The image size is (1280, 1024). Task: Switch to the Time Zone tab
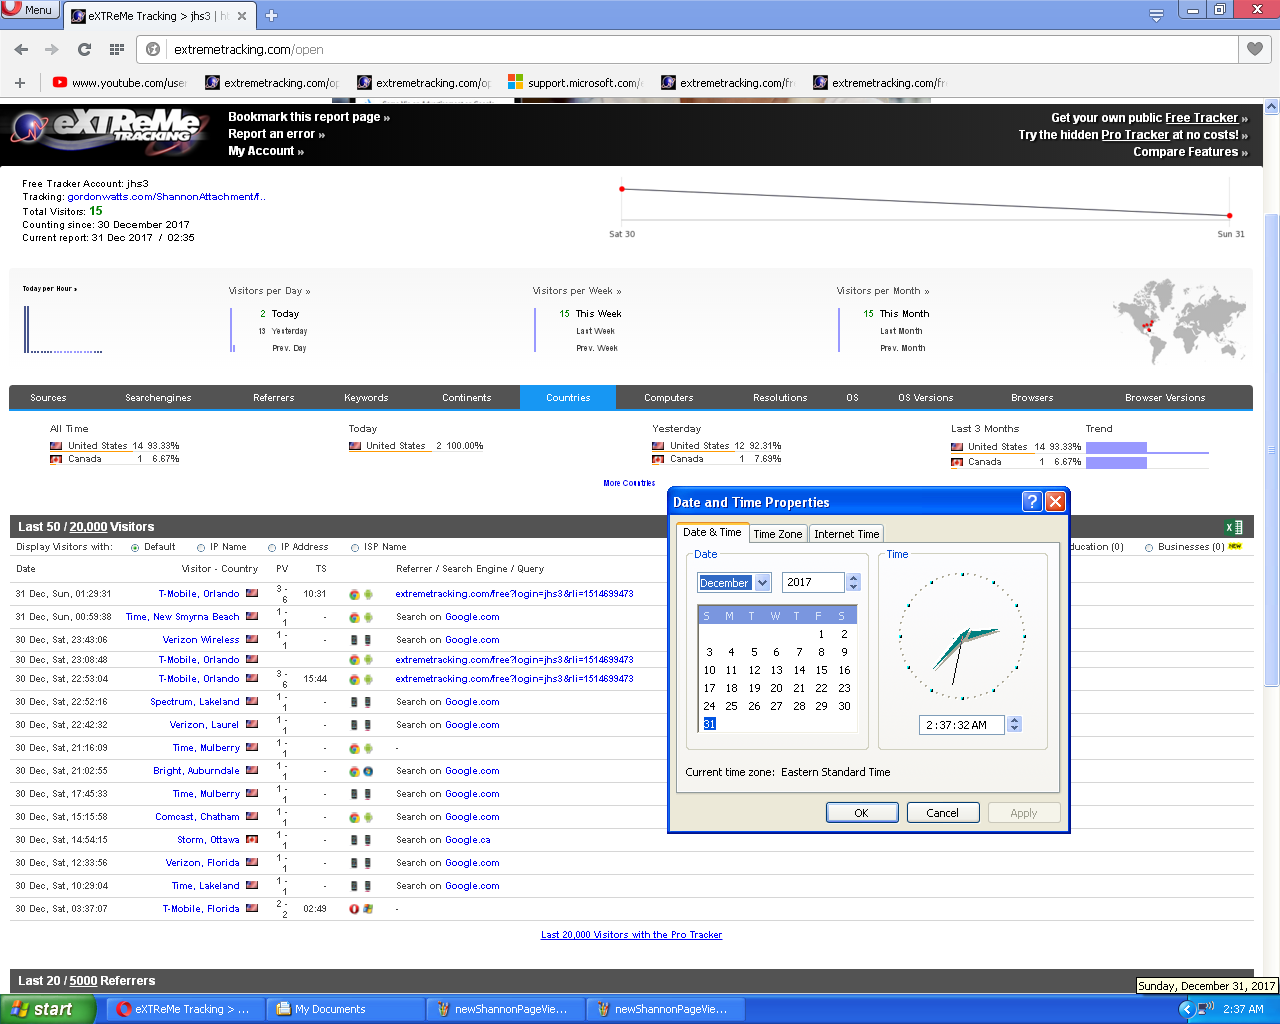coord(777,534)
